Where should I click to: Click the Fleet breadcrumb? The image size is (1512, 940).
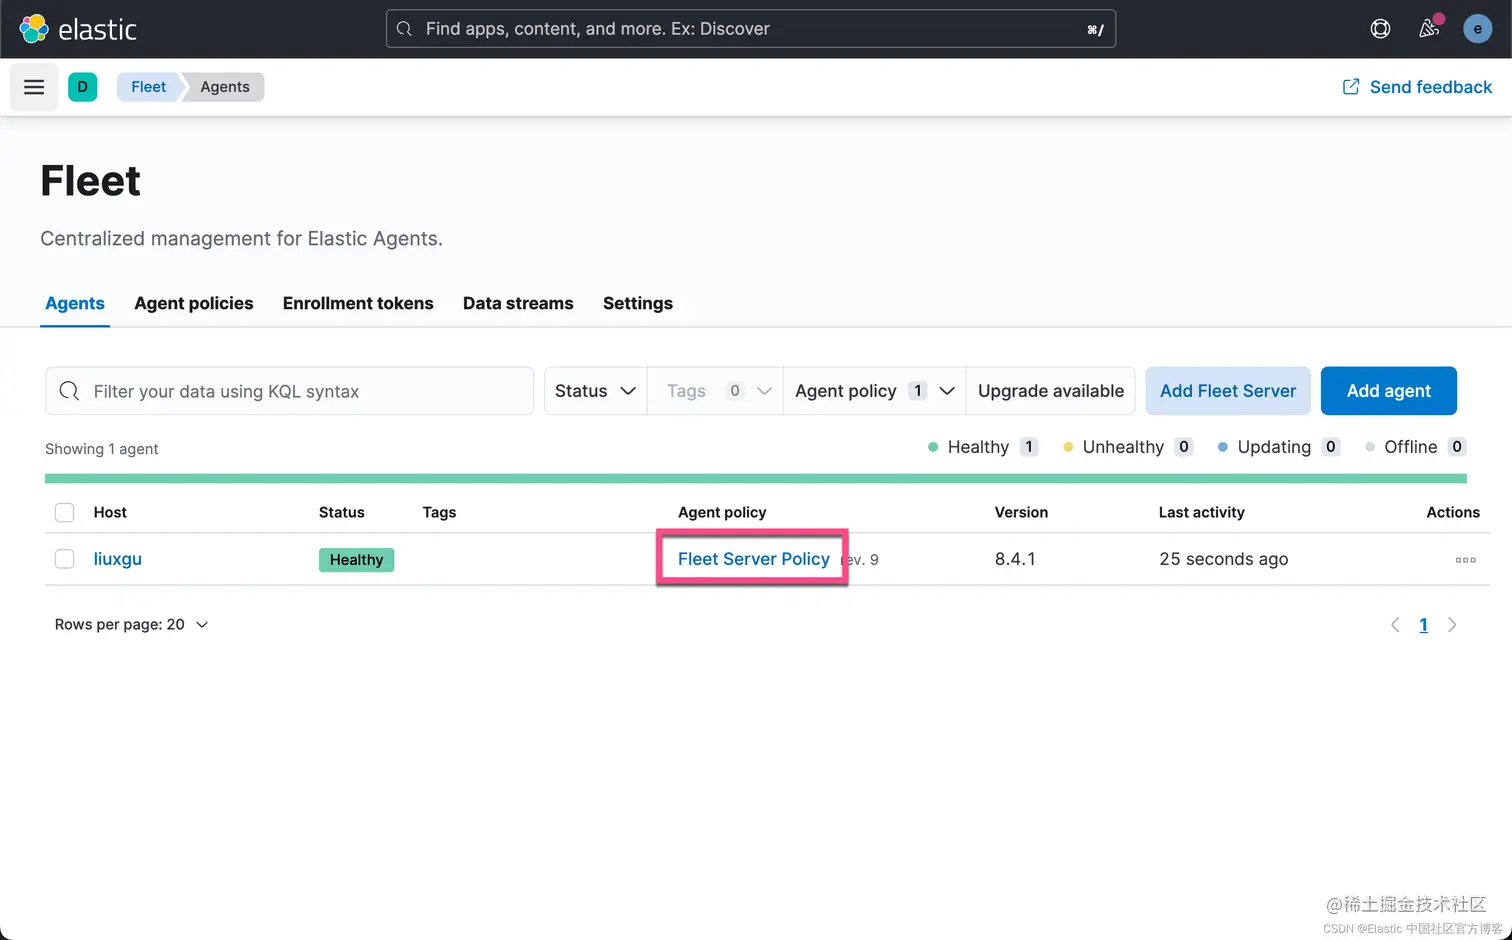click(148, 87)
